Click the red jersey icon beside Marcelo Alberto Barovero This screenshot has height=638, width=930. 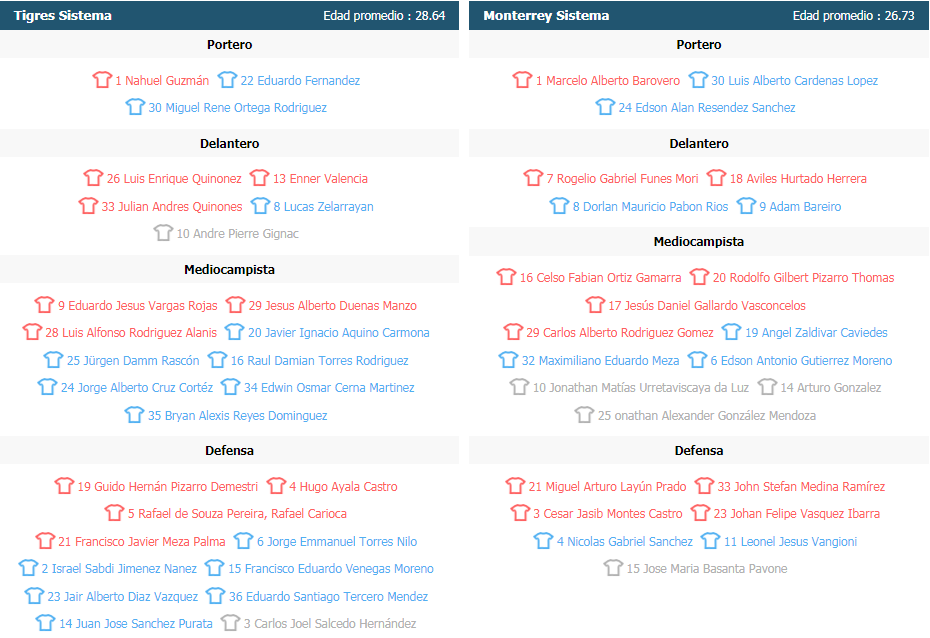pyautogui.click(x=523, y=79)
